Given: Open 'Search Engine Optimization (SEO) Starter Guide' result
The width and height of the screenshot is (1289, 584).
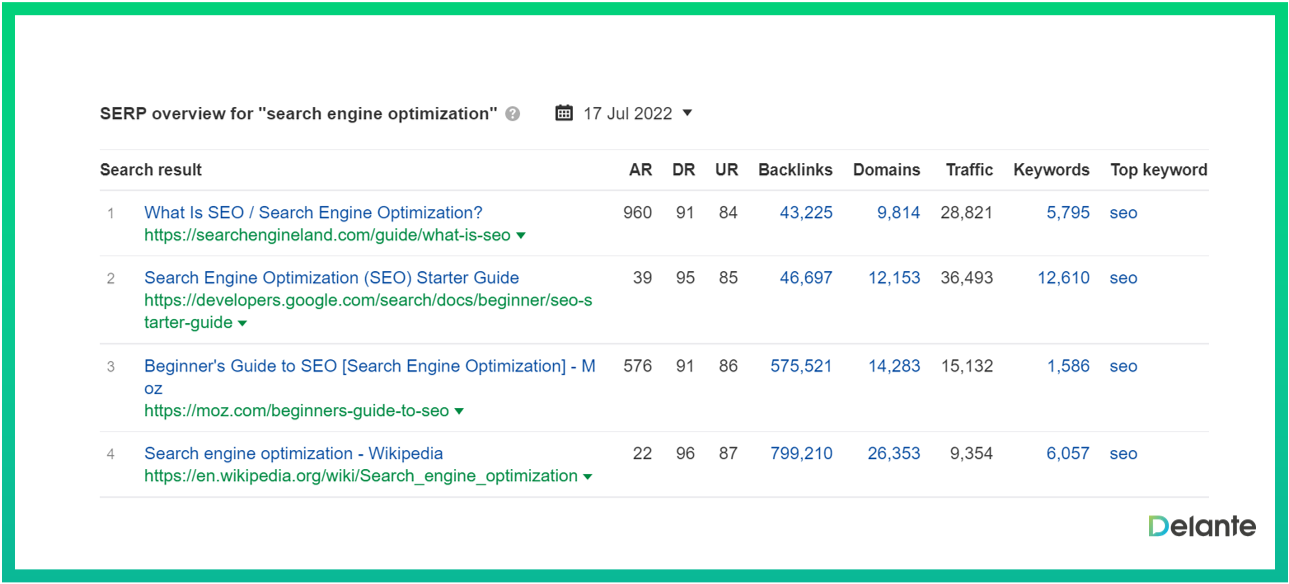Looking at the screenshot, I should click(331, 278).
